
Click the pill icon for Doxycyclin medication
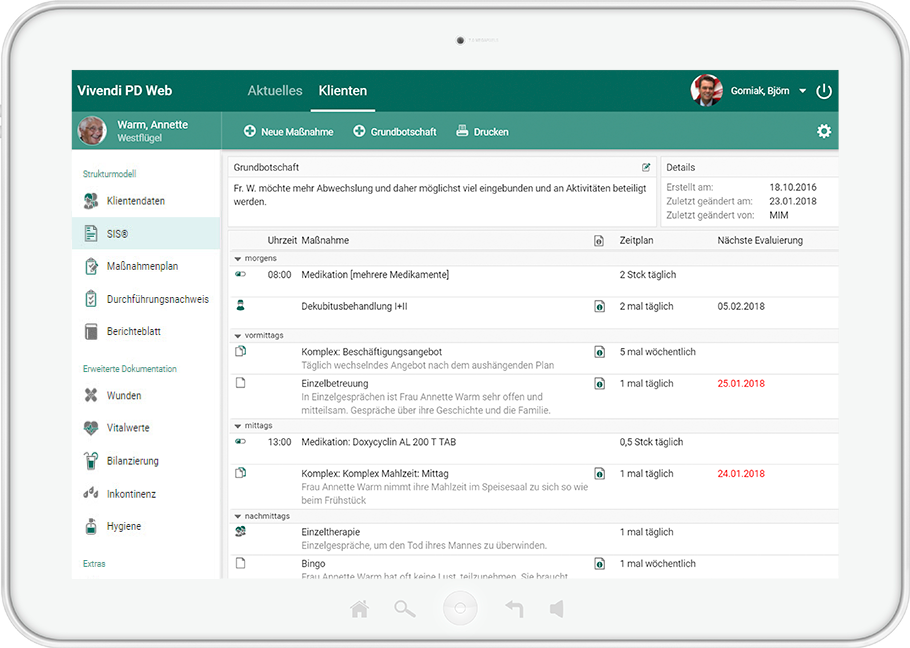click(x=240, y=441)
